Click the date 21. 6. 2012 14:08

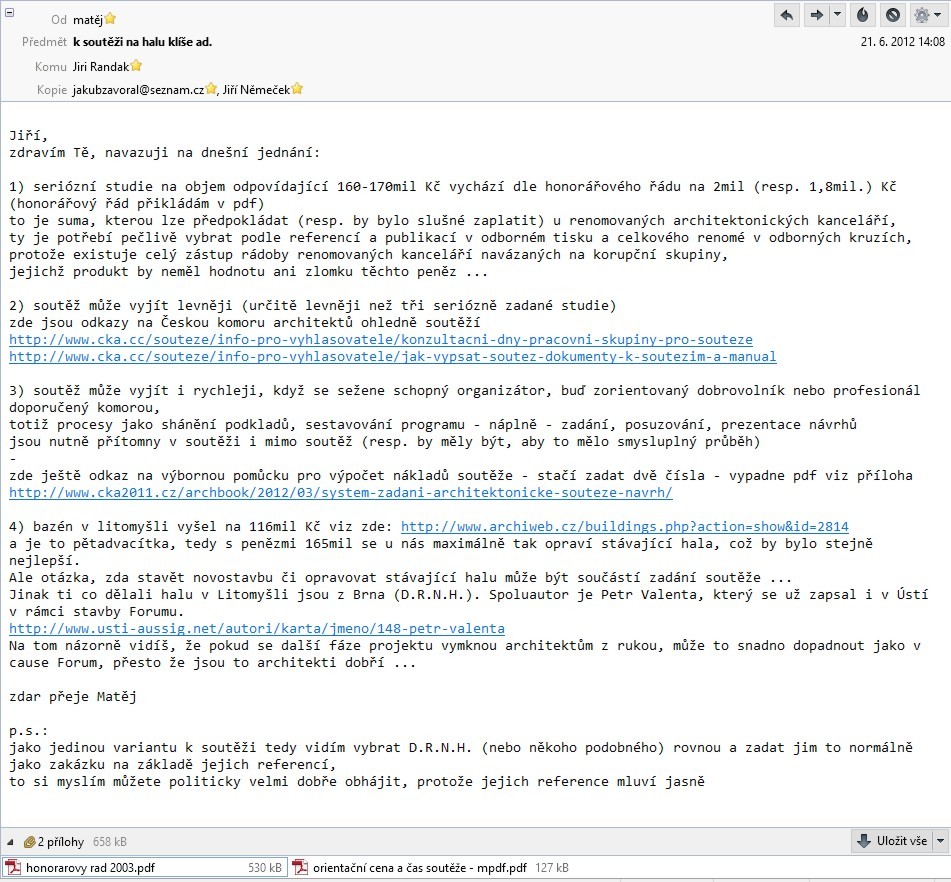[x=902, y=42]
